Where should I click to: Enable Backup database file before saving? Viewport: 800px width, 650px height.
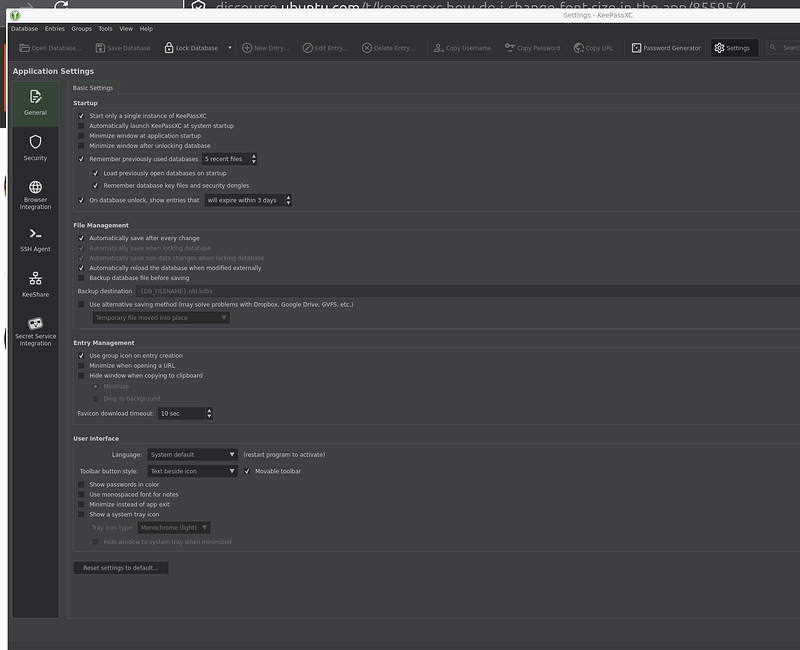81,278
